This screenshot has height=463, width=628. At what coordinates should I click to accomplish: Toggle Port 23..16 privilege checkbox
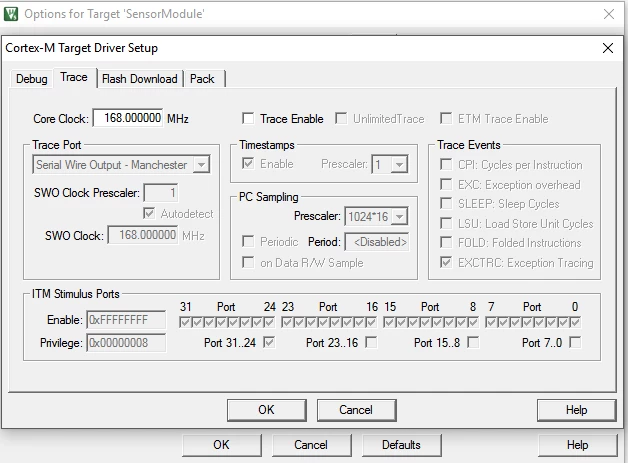coord(371,342)
